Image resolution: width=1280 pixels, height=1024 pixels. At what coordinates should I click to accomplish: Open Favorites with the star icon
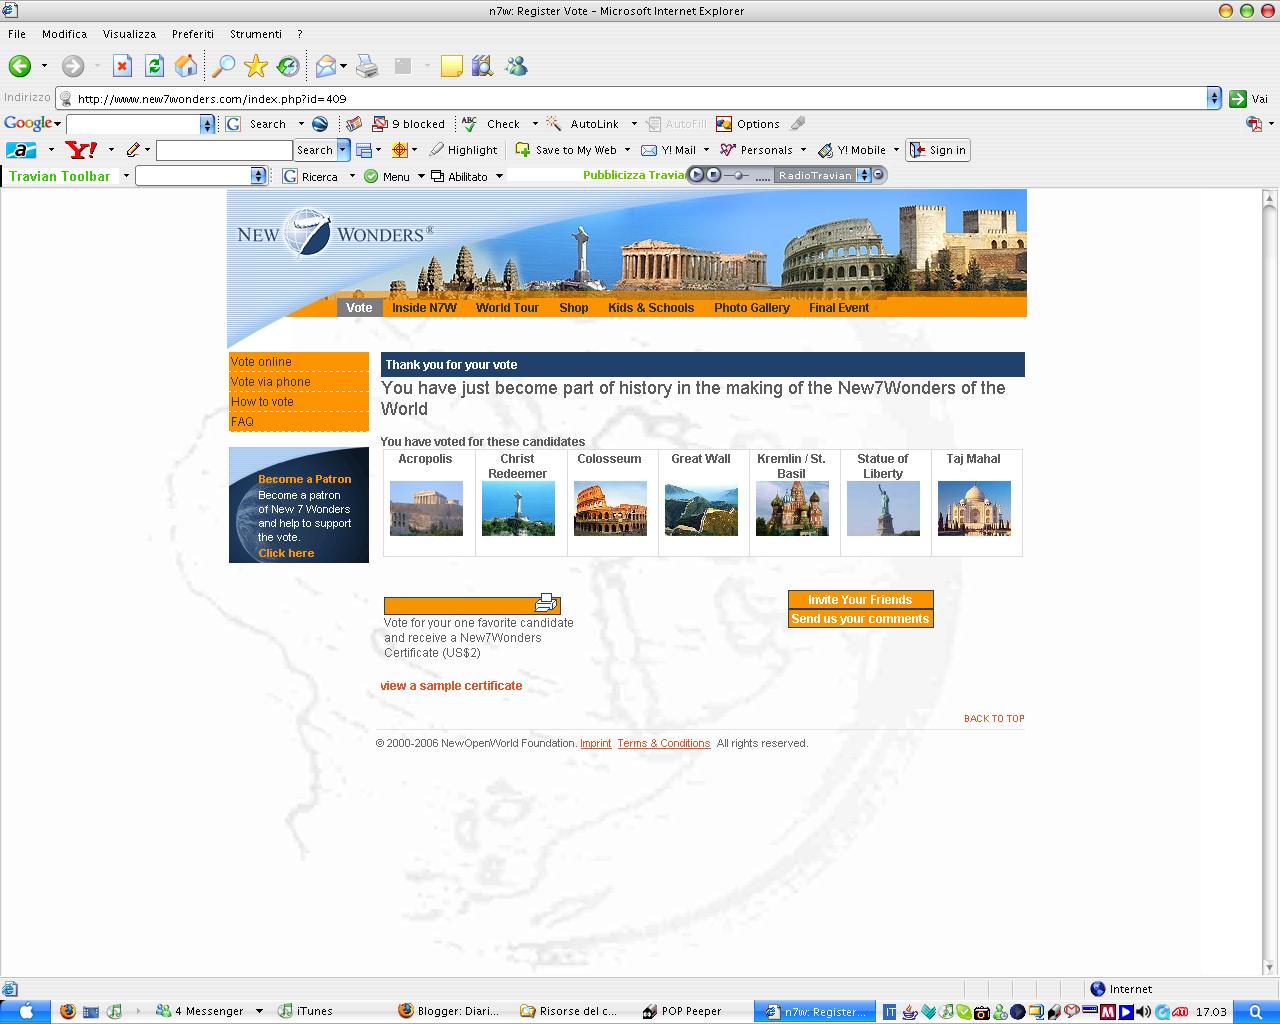click(256, 66)
